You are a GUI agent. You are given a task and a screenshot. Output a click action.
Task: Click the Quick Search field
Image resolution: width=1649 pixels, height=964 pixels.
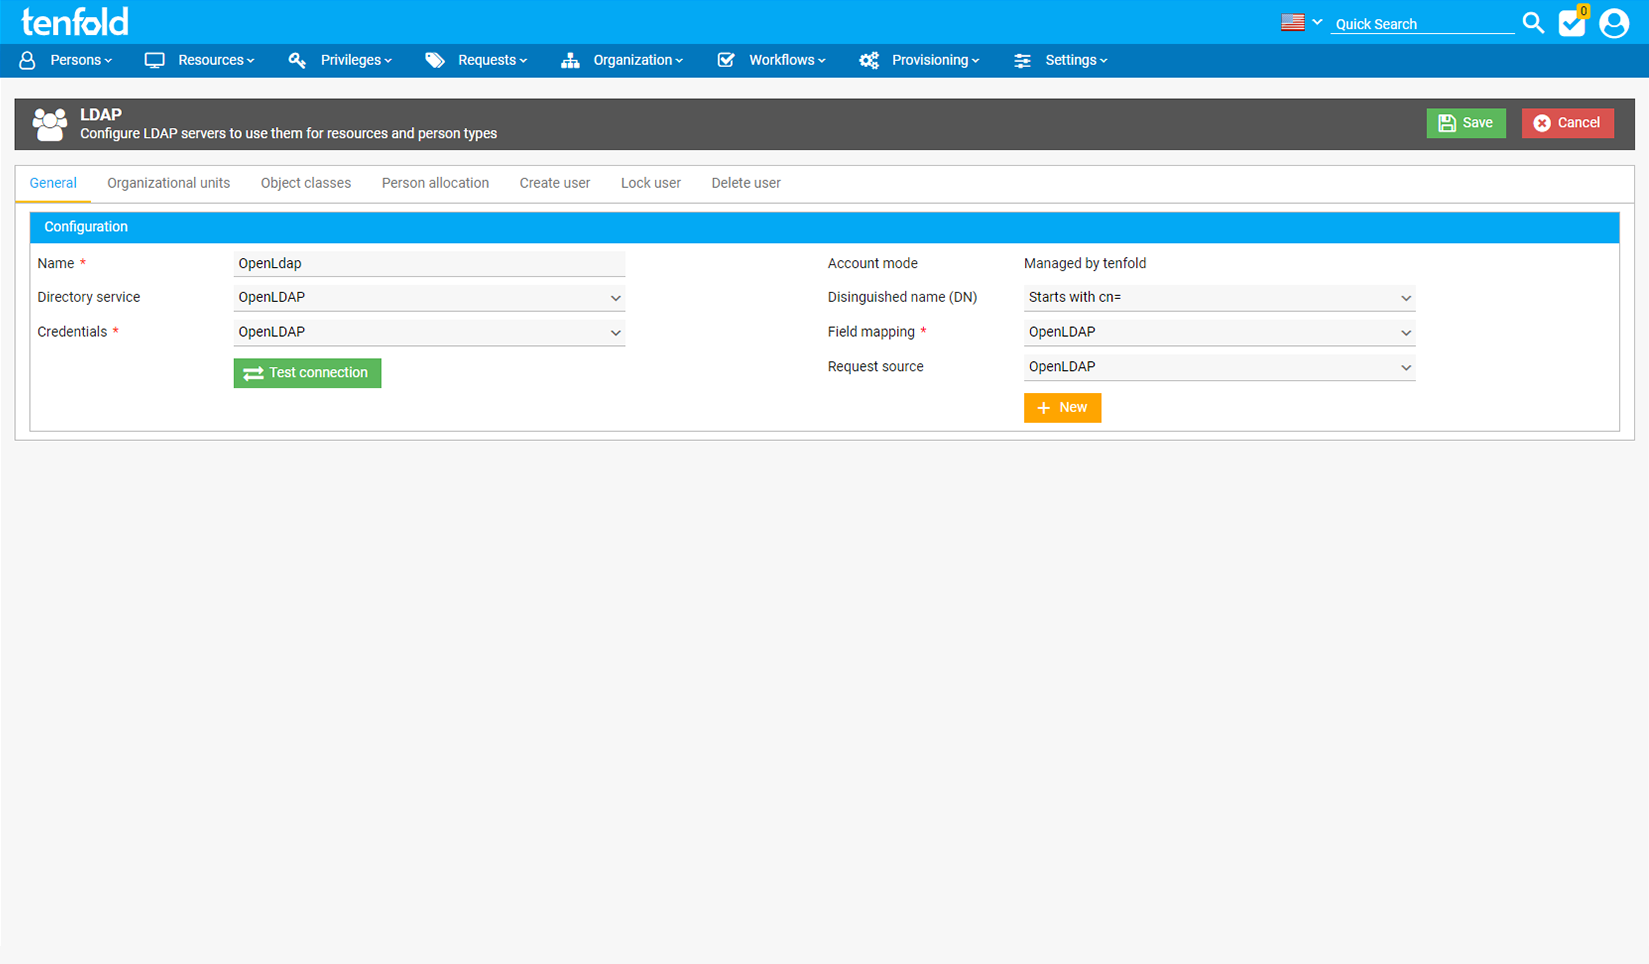1422,24
